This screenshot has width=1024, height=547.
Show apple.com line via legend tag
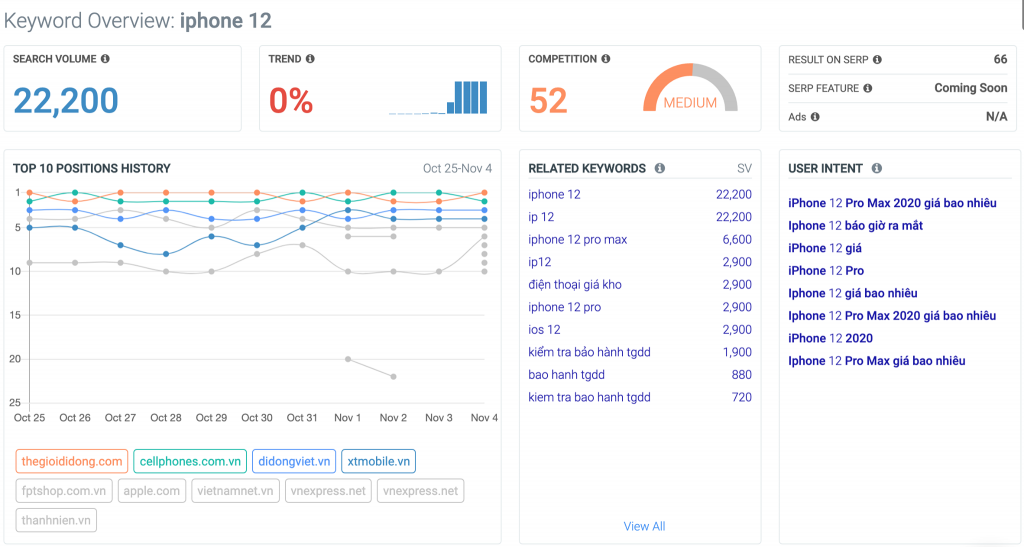tap(152, 491)
